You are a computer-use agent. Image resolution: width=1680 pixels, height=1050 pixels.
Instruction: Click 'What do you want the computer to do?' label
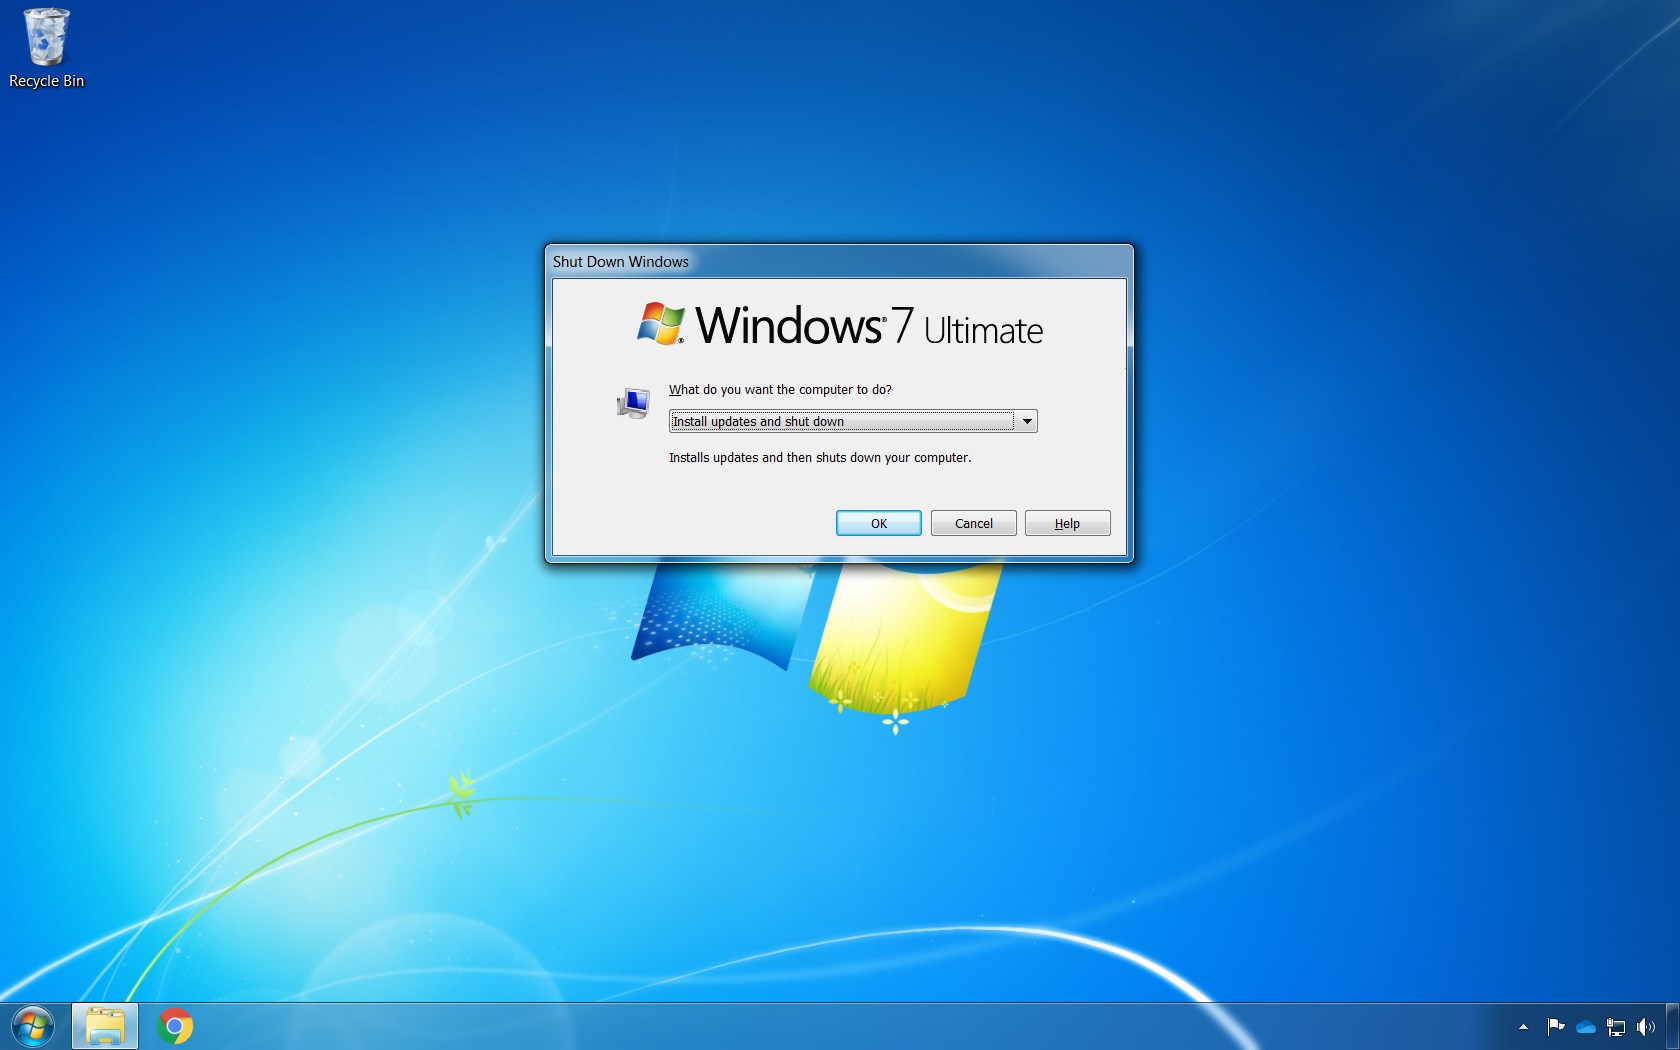780,390
